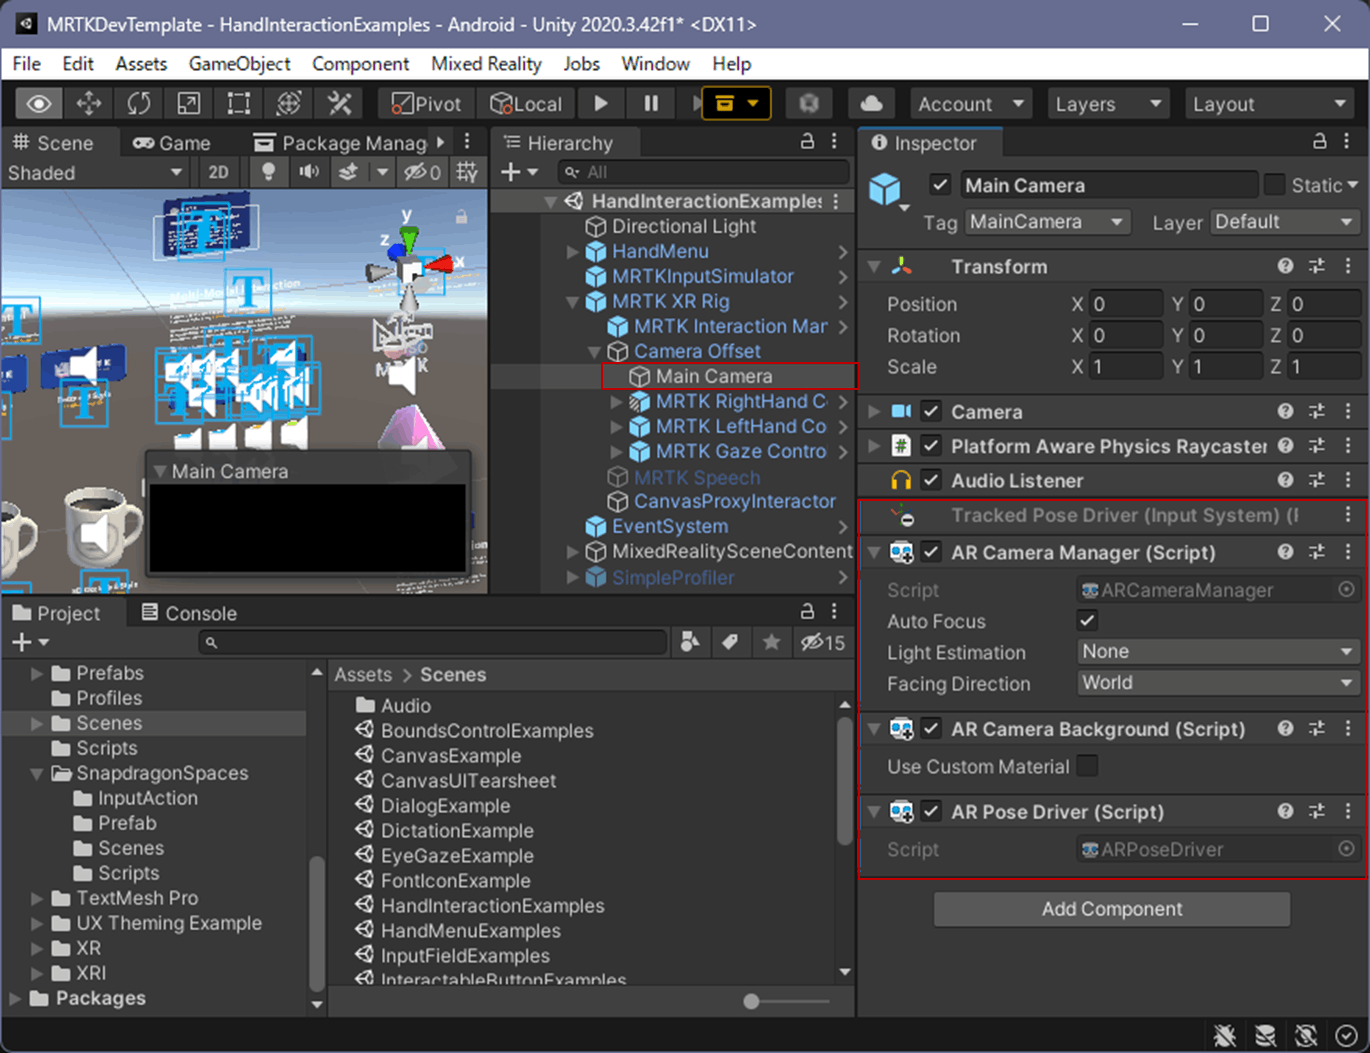
Task: Toggle scene grid visibility icon
Action: 466,172
